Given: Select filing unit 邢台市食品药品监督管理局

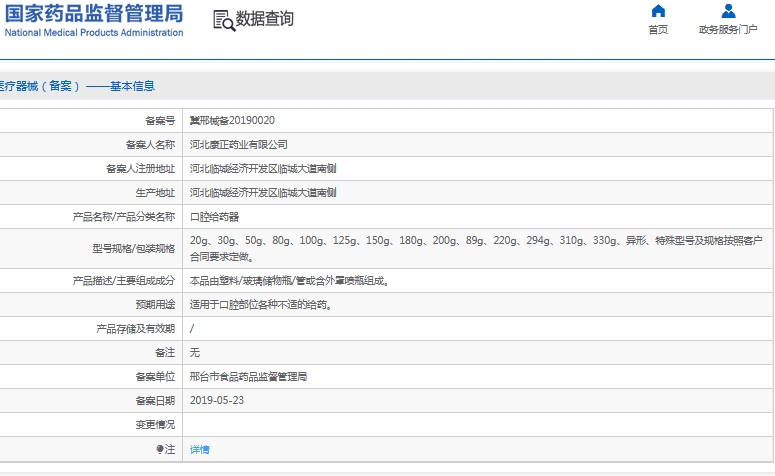Looking at the screenshot, I should pyautogui.click(x=249, y=377).
